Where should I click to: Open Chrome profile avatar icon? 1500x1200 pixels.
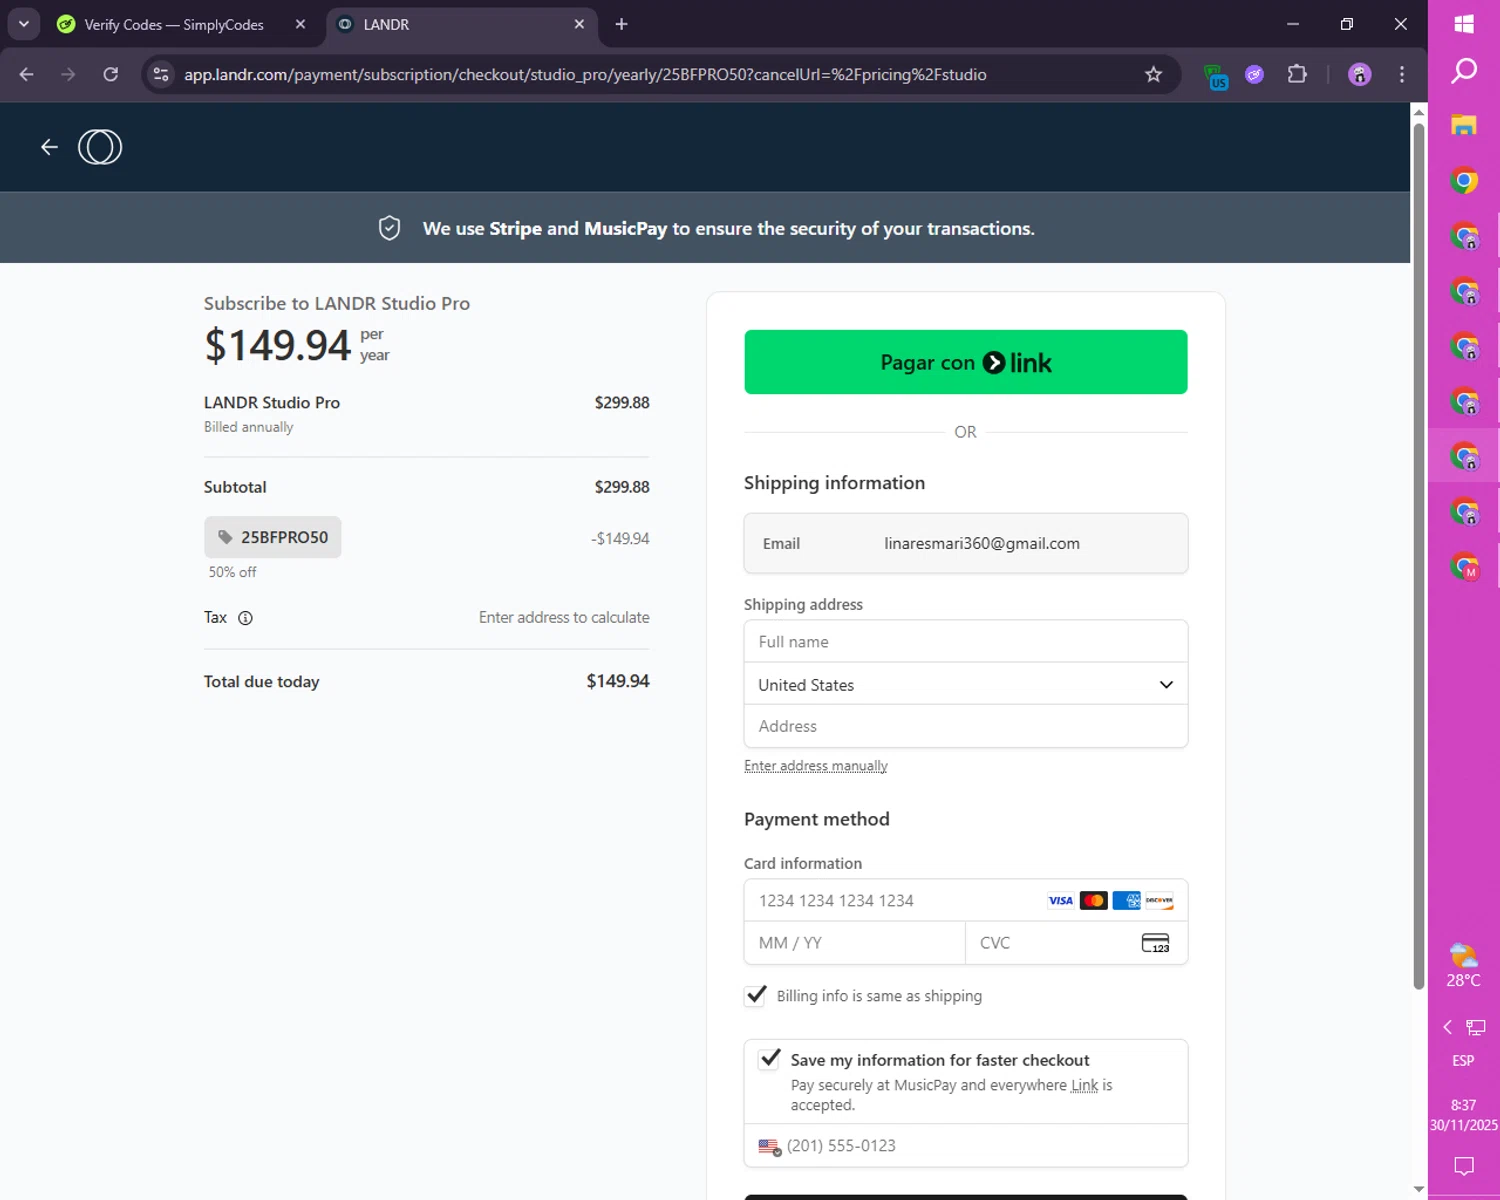click(x=1359, y=74)
